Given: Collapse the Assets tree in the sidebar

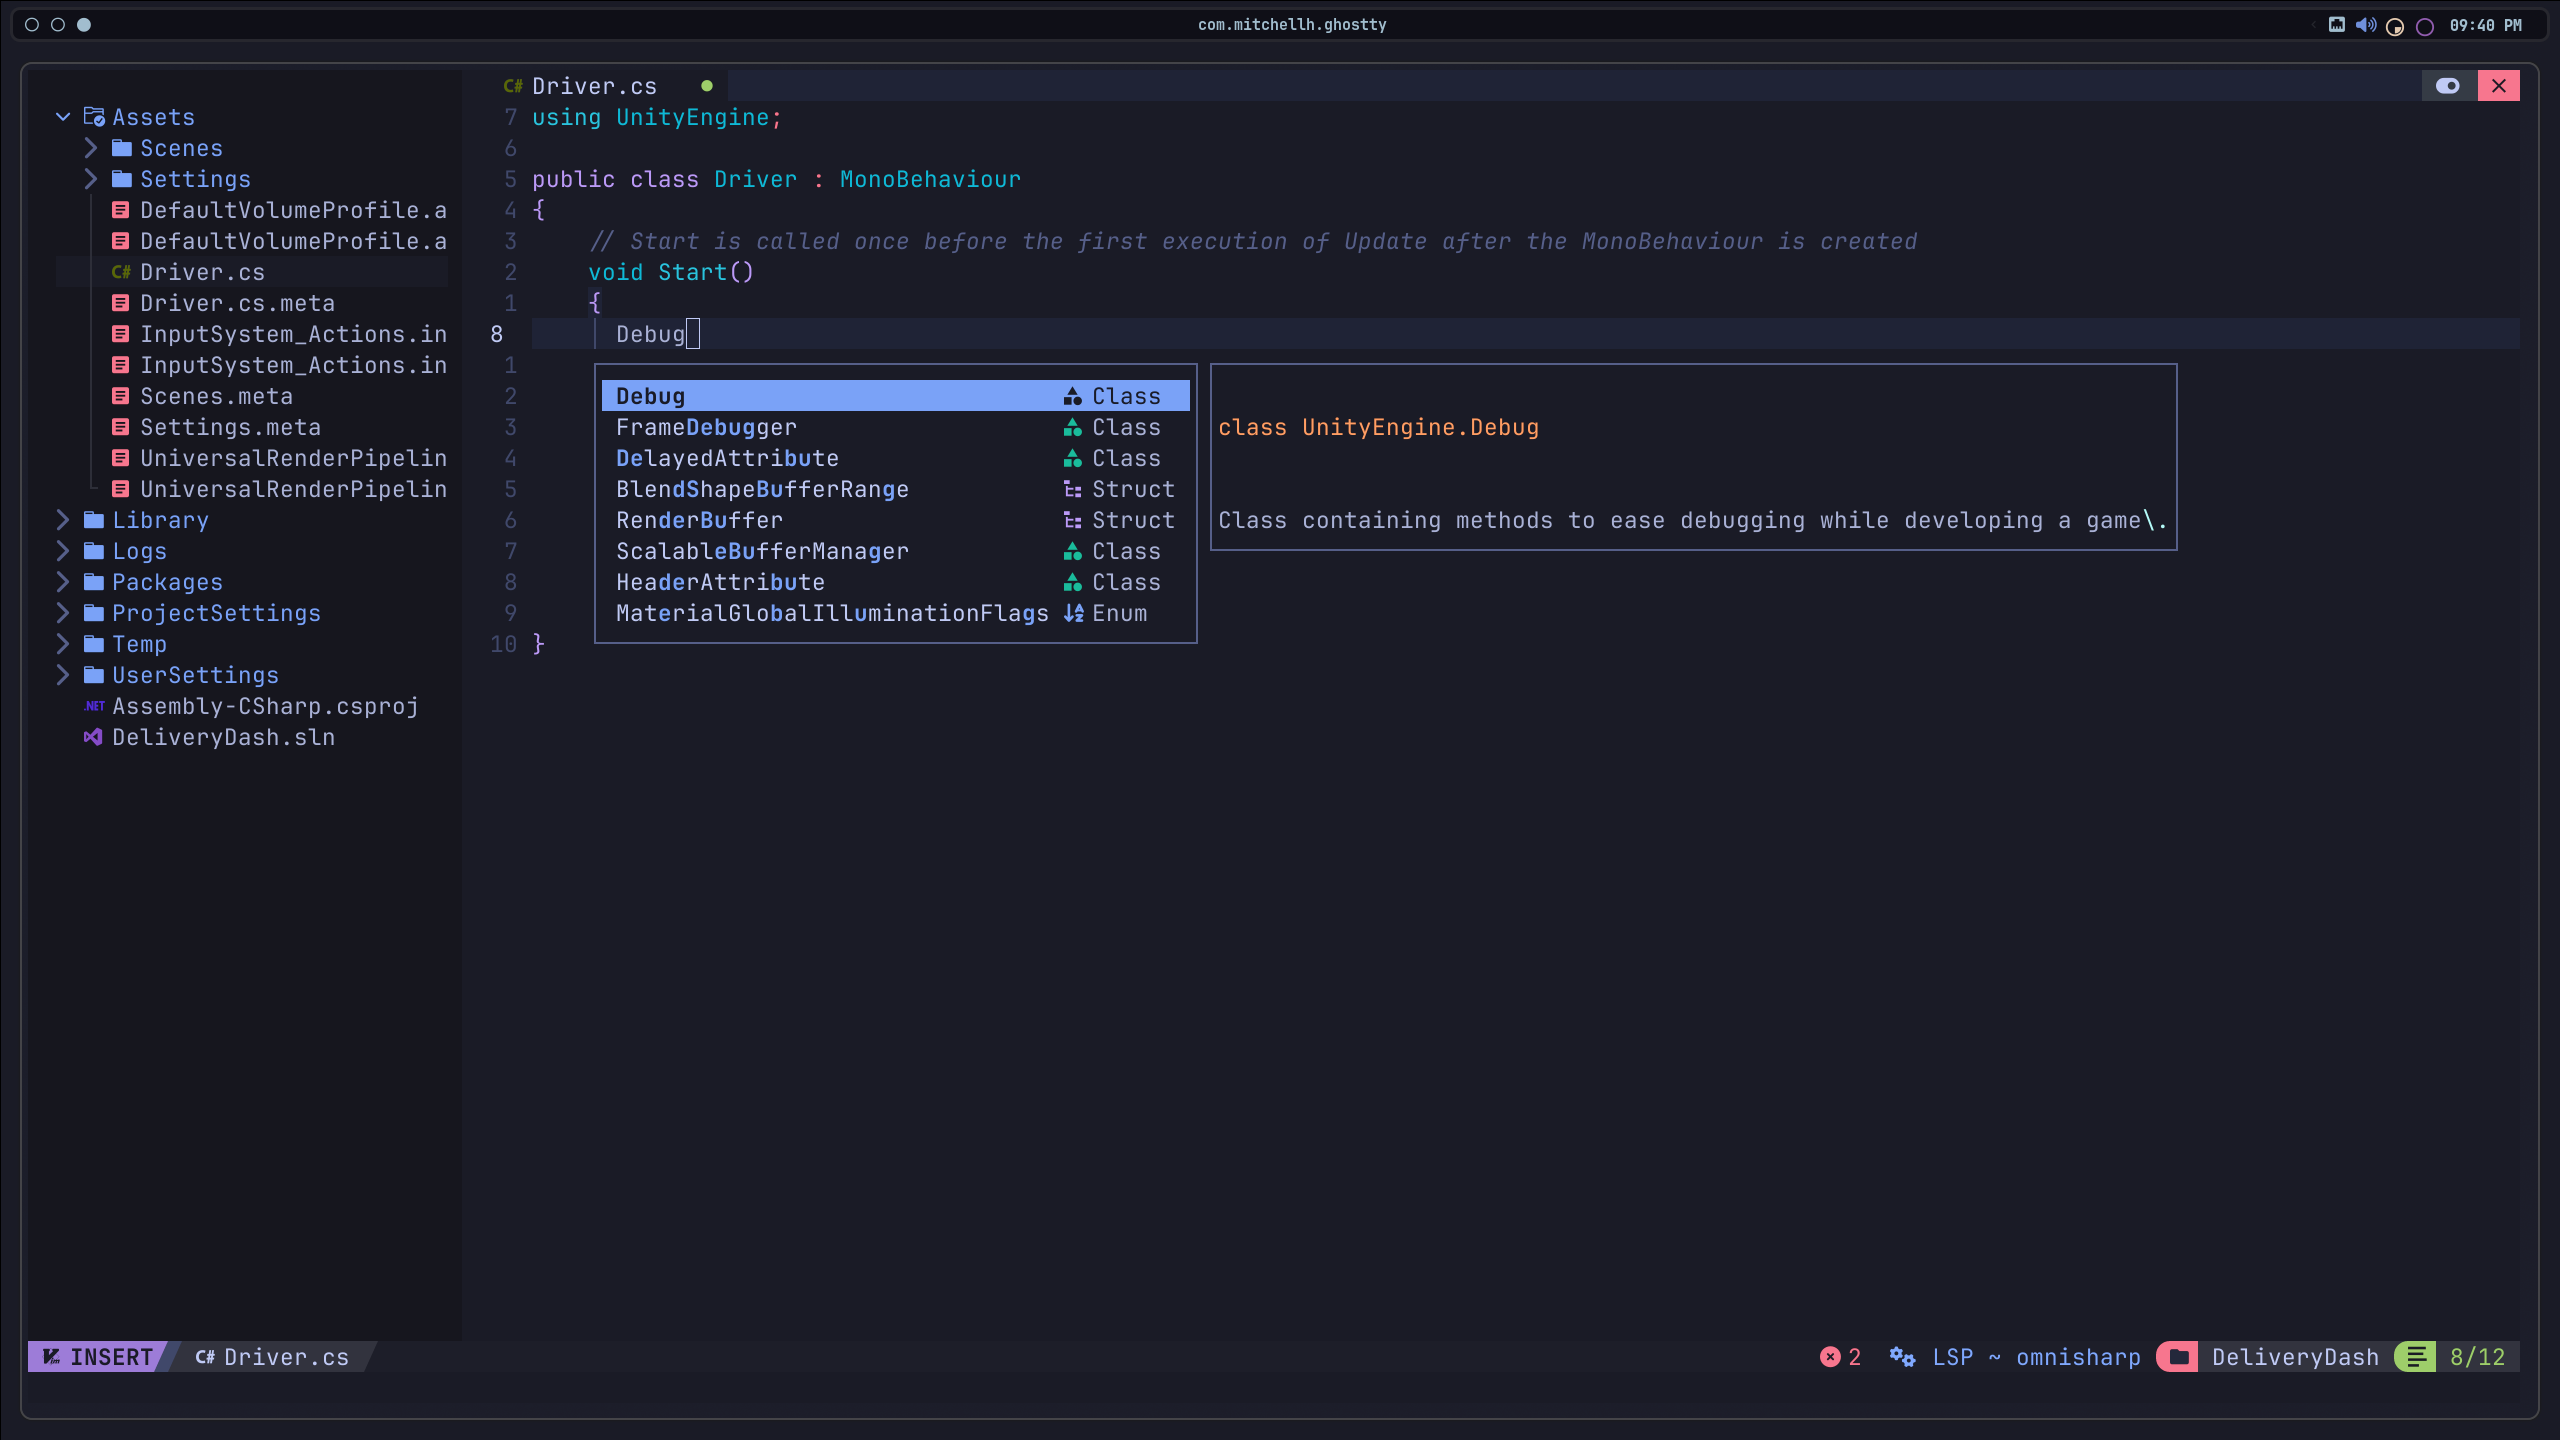Looking at the screenshot, I should (63, 117).
